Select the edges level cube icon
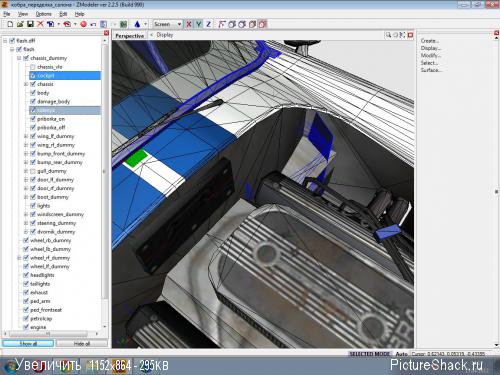The image size is (500, 375). (x=232, y=24)
